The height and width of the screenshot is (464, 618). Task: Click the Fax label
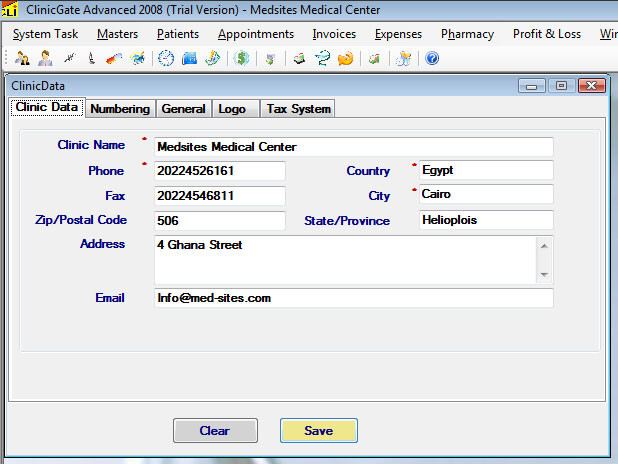coord(115,196)
